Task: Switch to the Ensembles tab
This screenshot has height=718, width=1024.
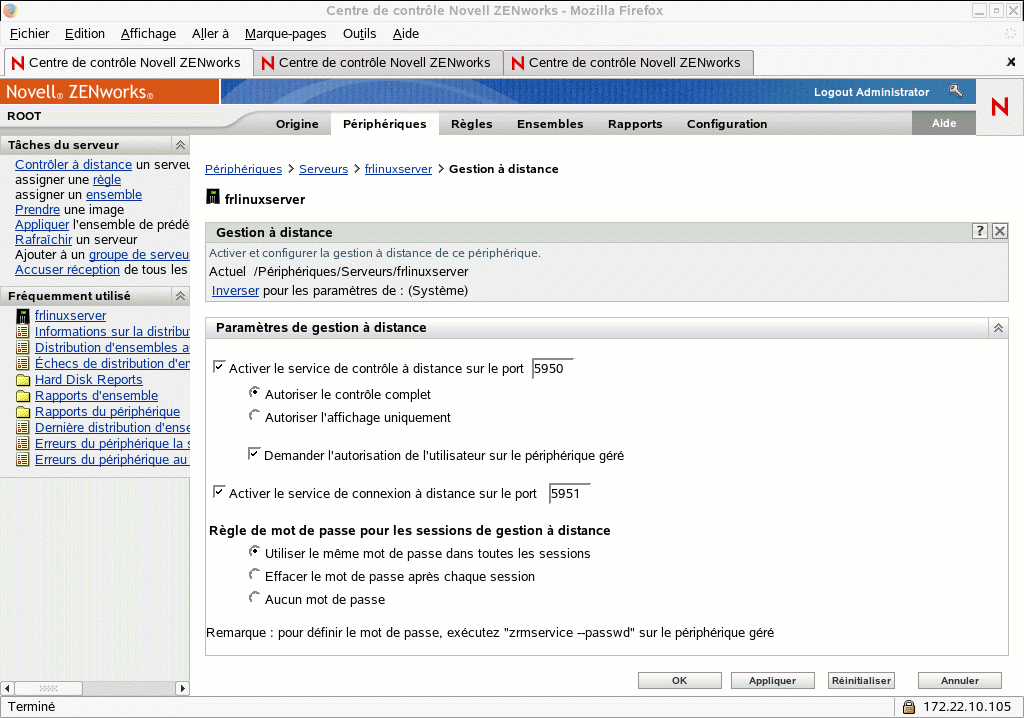Action: [x=550, y=124]
